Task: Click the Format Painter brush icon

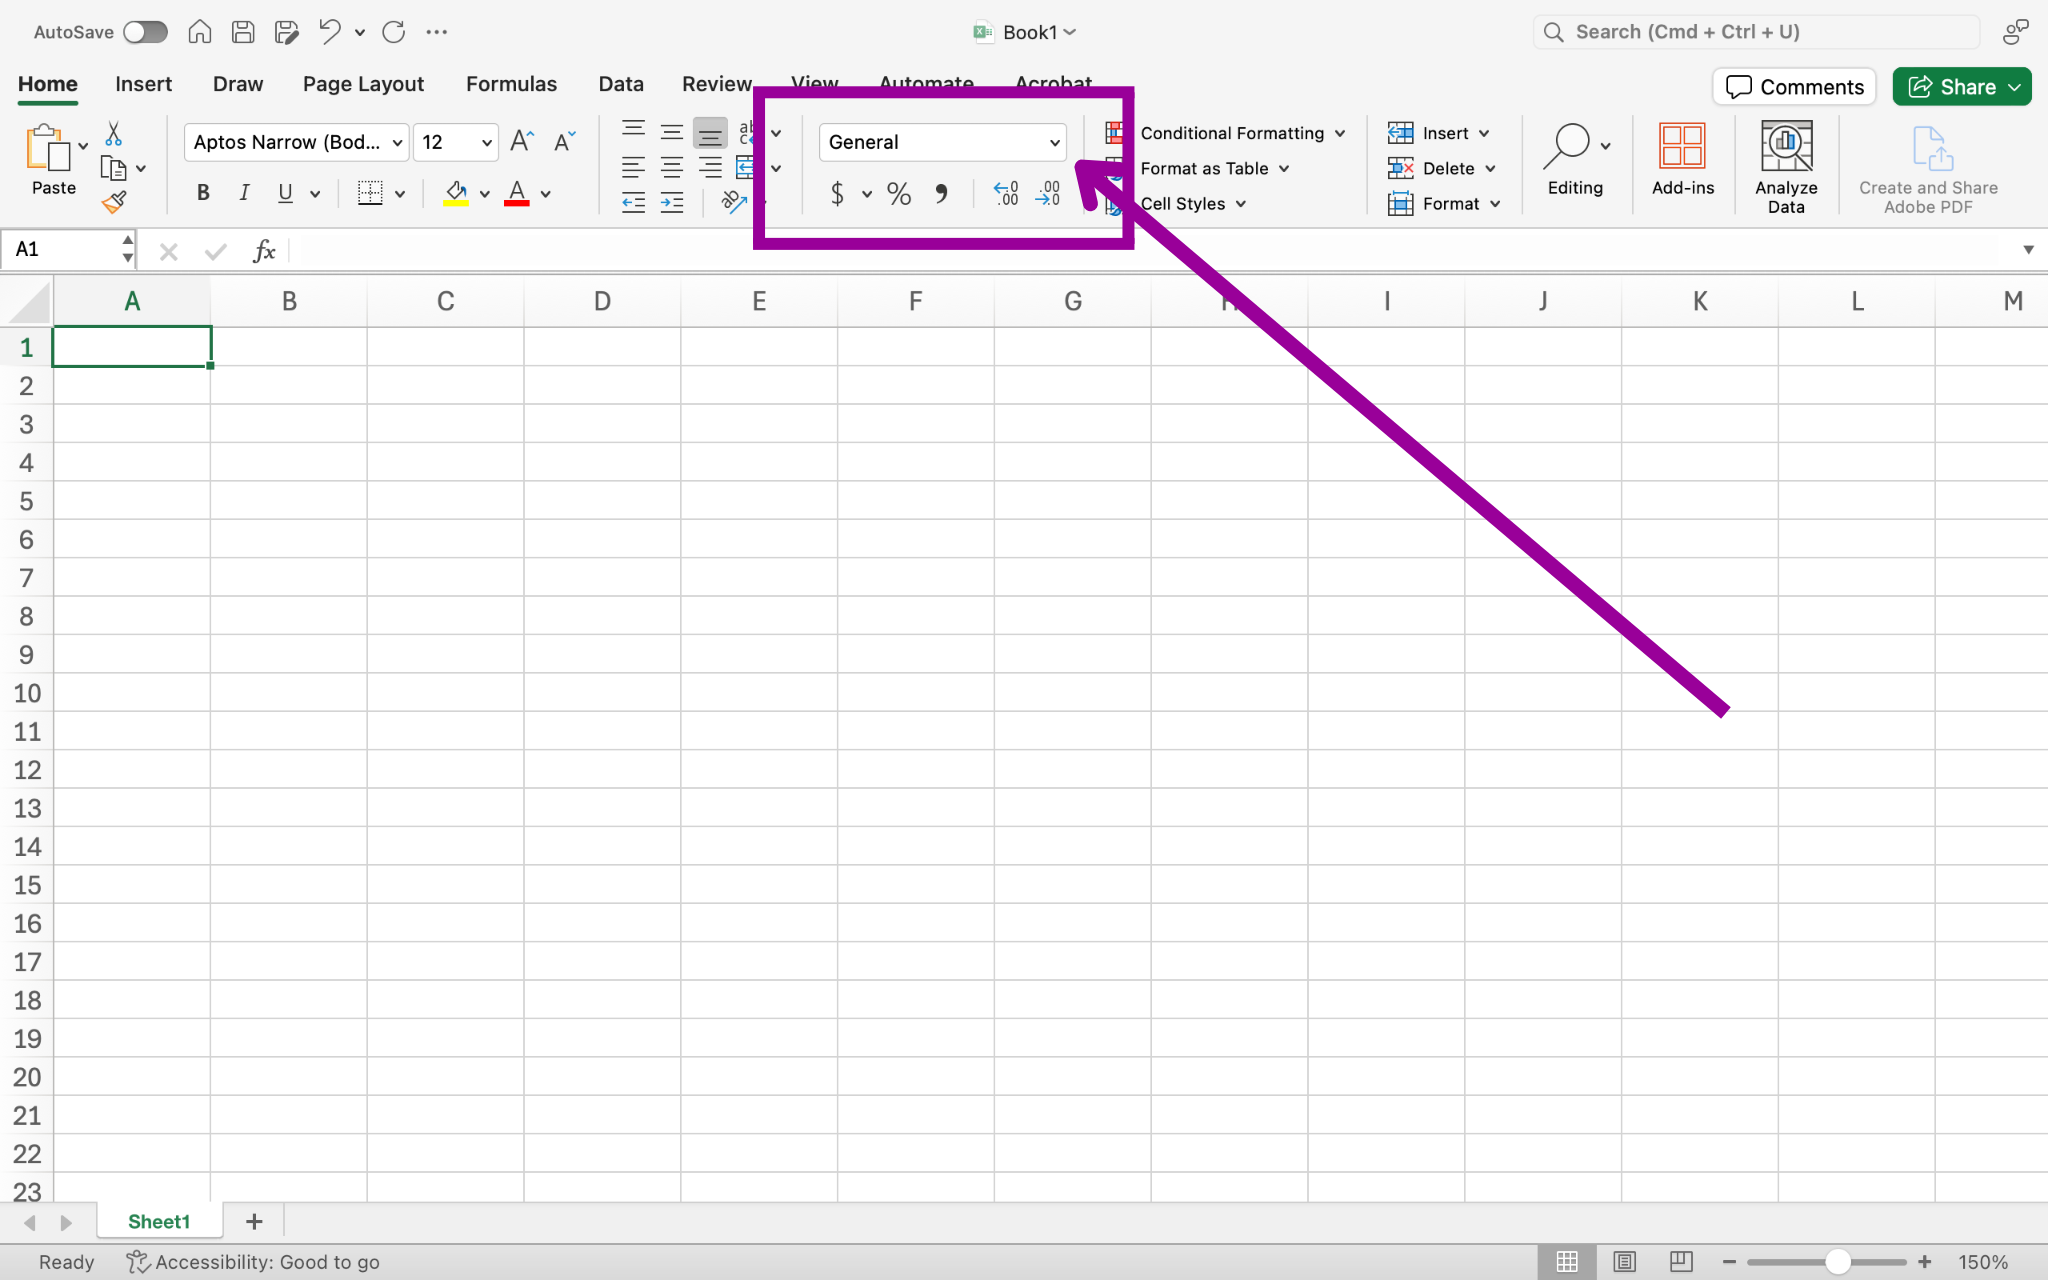Action: tap(114, 203)
